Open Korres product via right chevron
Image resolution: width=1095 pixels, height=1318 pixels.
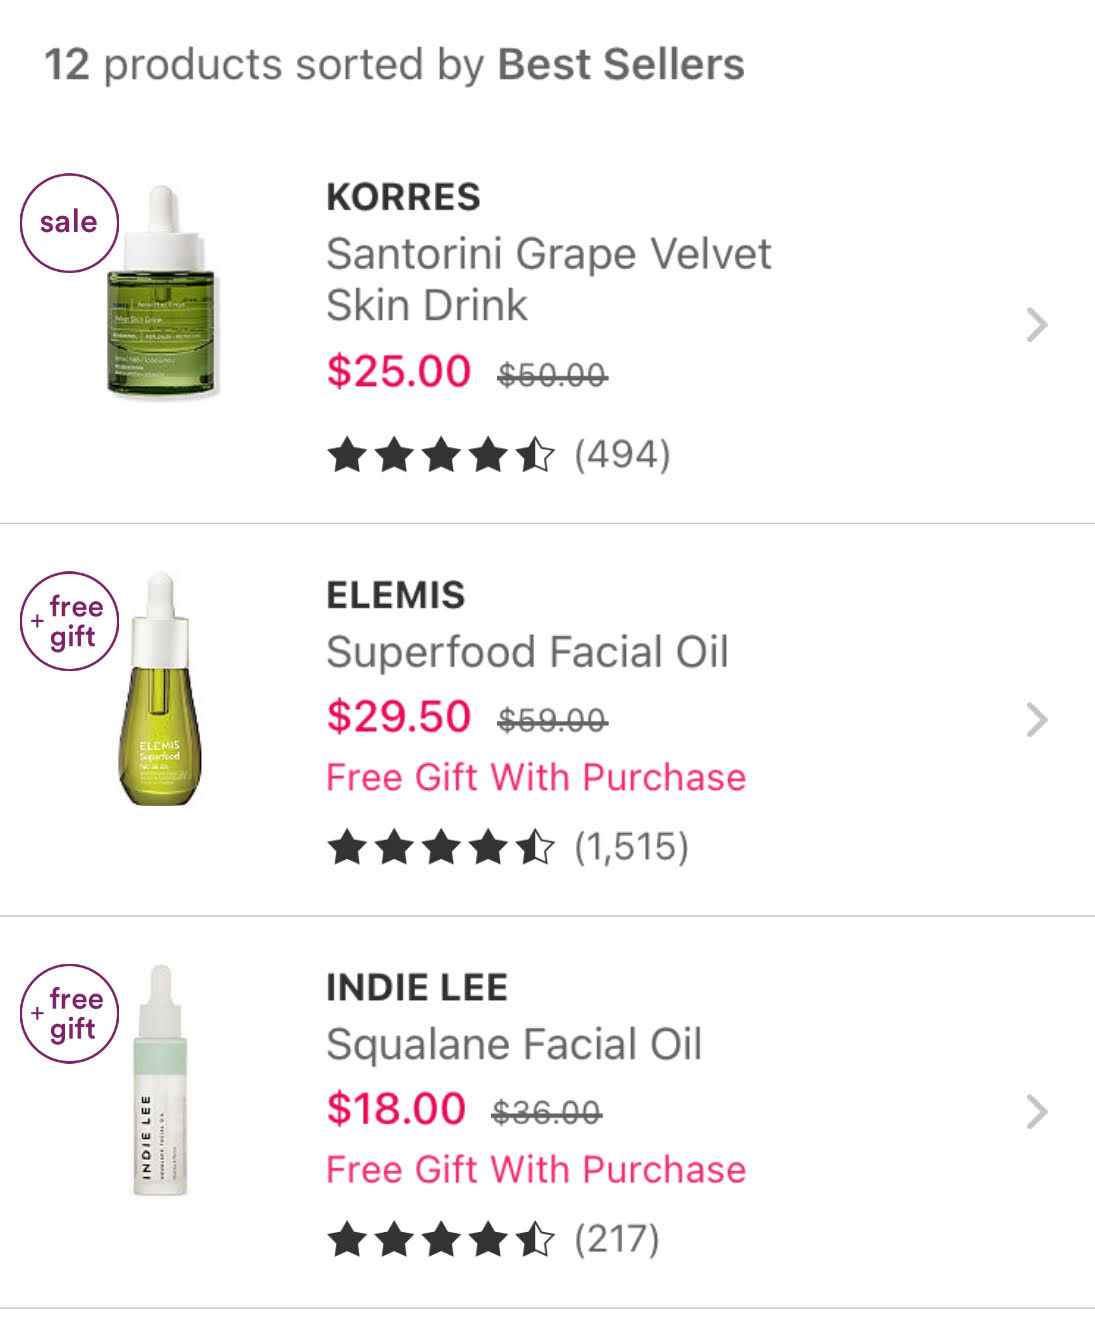[1037, 325]
